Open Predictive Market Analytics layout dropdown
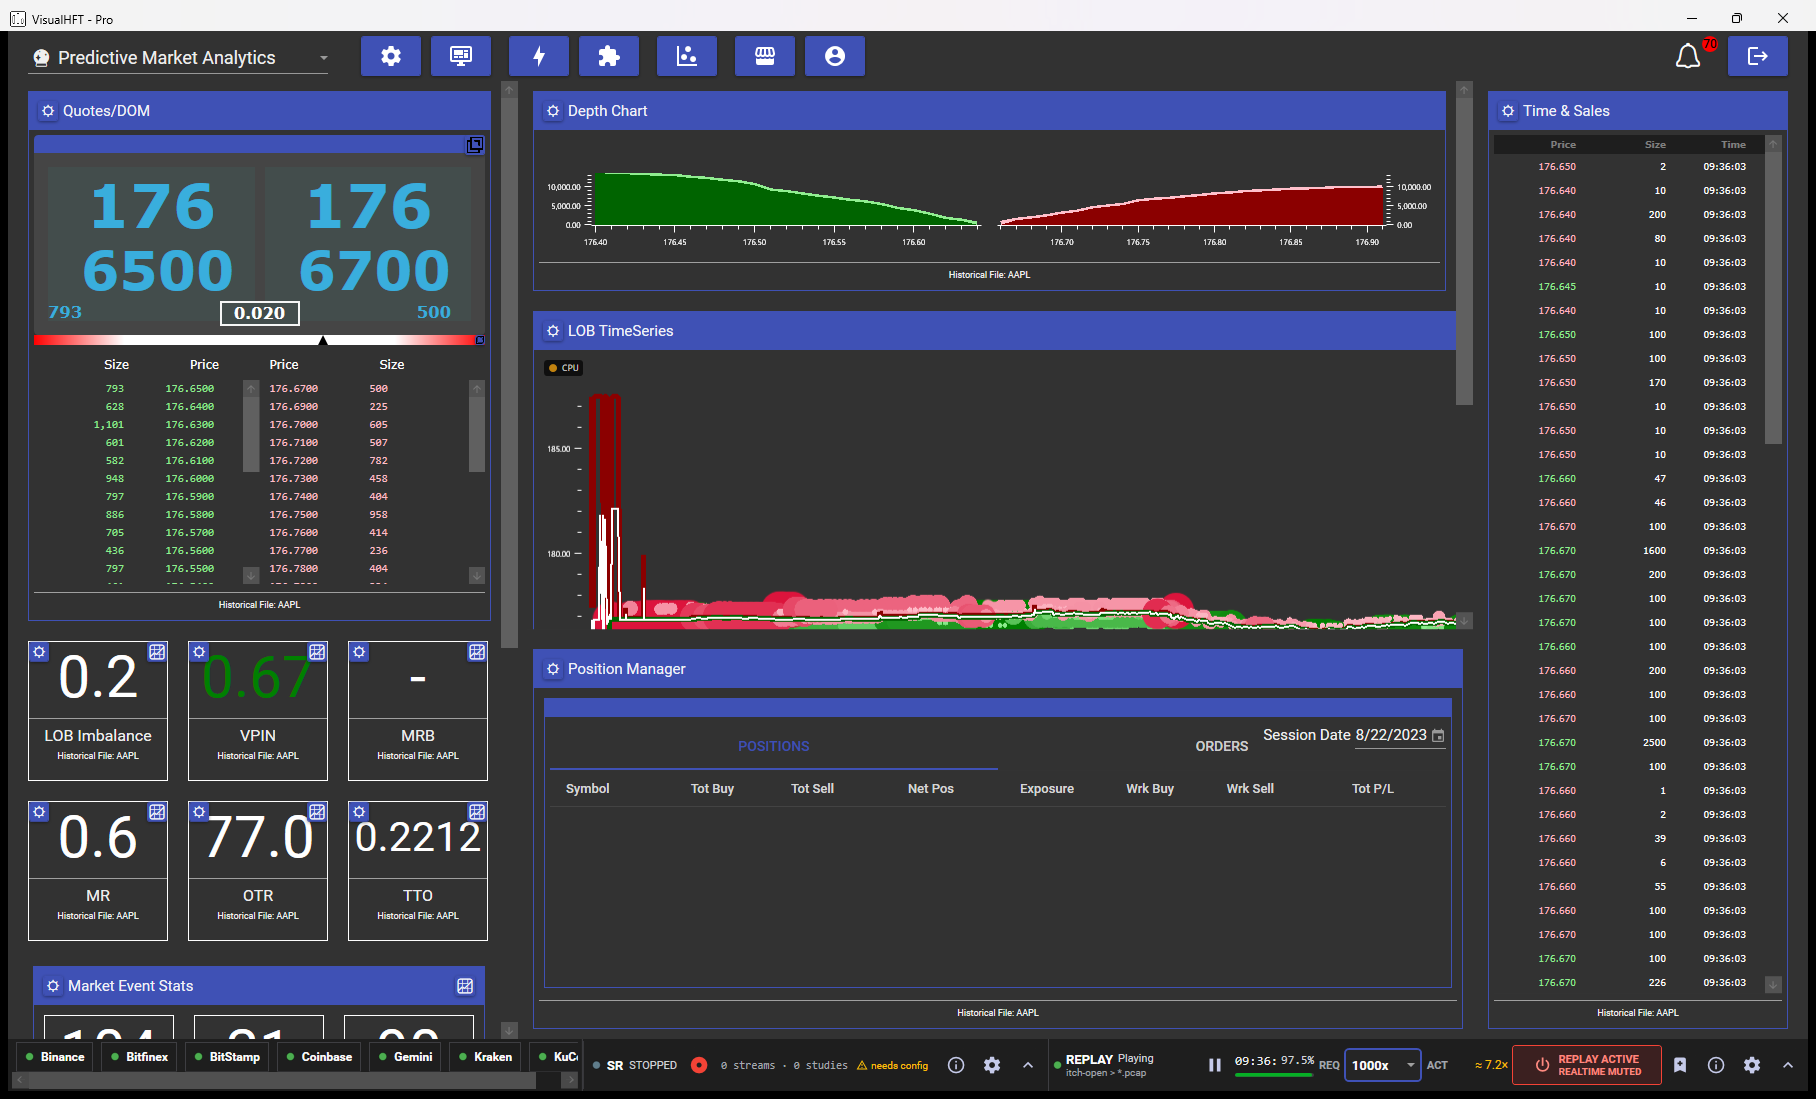Screen dimensions: 1816x1099 coord(179,58)
